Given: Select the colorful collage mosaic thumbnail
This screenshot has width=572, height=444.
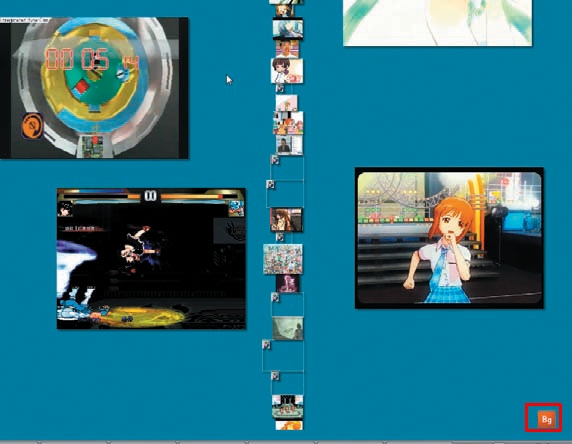Looking at the screenshot, I should [283, 259].
